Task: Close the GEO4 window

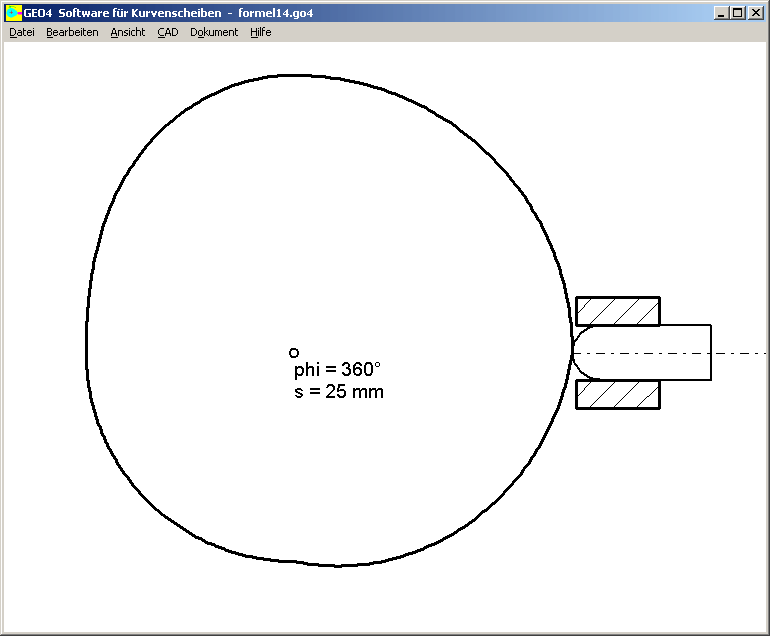Action: 756,13
